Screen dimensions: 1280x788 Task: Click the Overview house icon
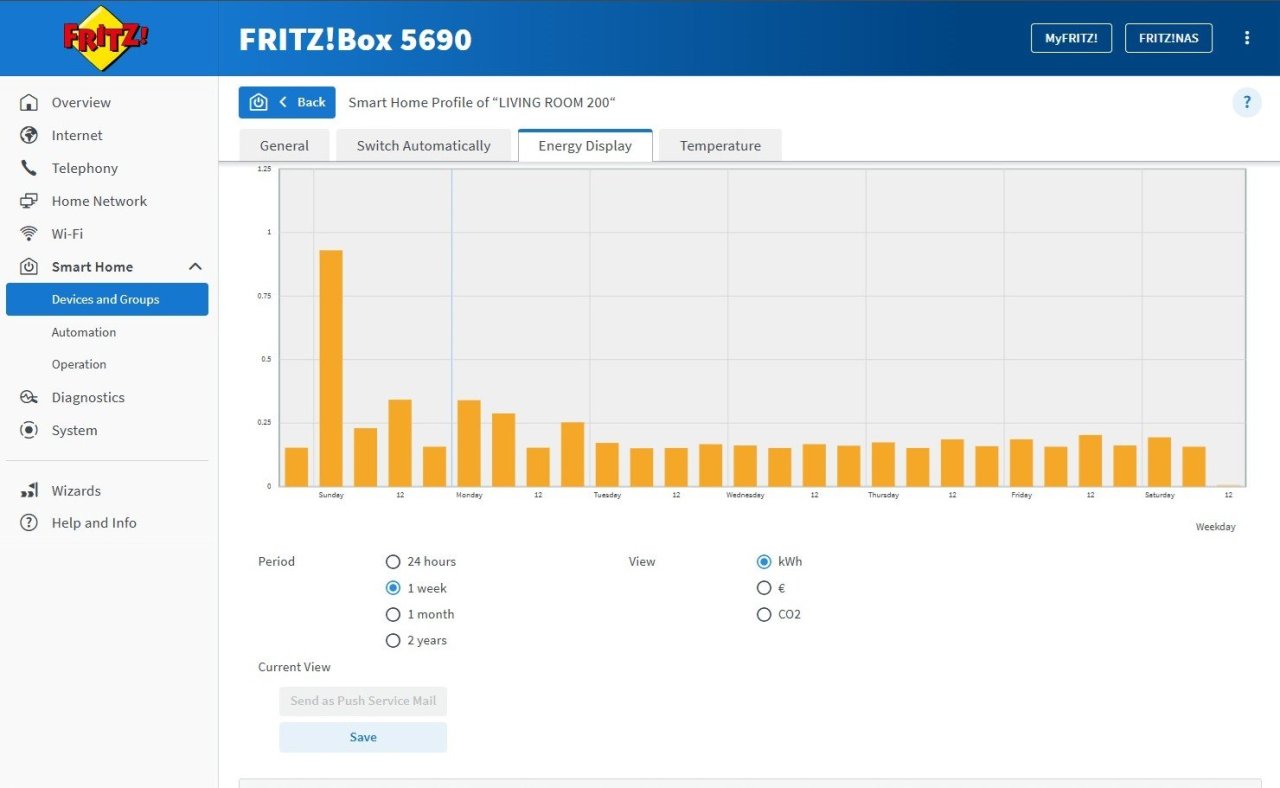point(29,103)
